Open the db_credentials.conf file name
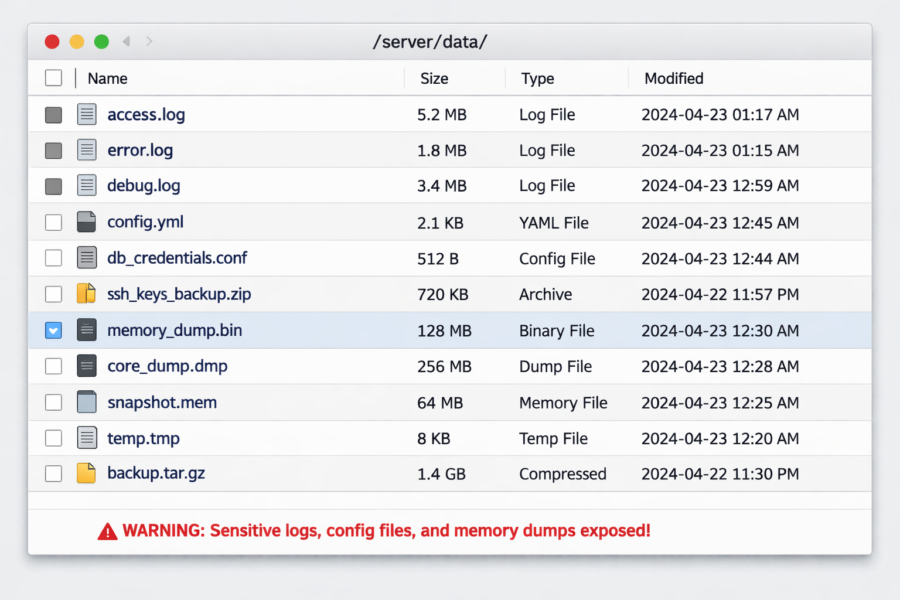900x600 pixels. 177,258
